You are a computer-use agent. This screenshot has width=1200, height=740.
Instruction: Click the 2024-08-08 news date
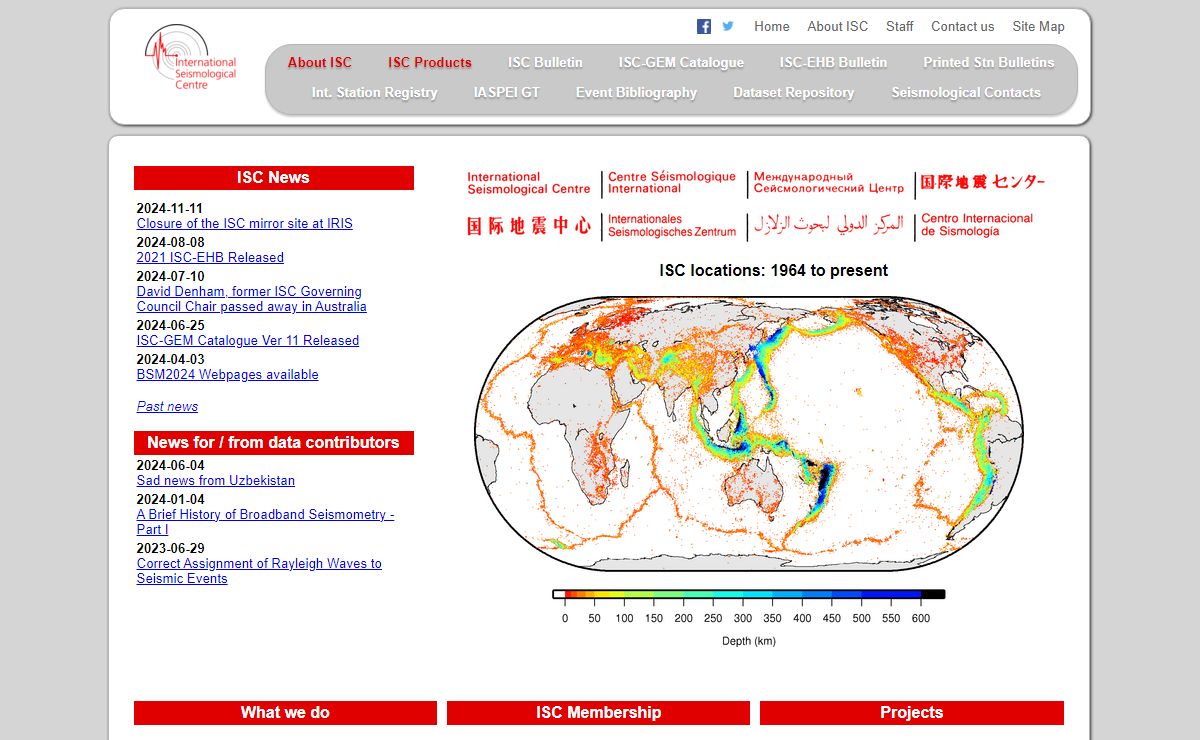pos(170,243)
